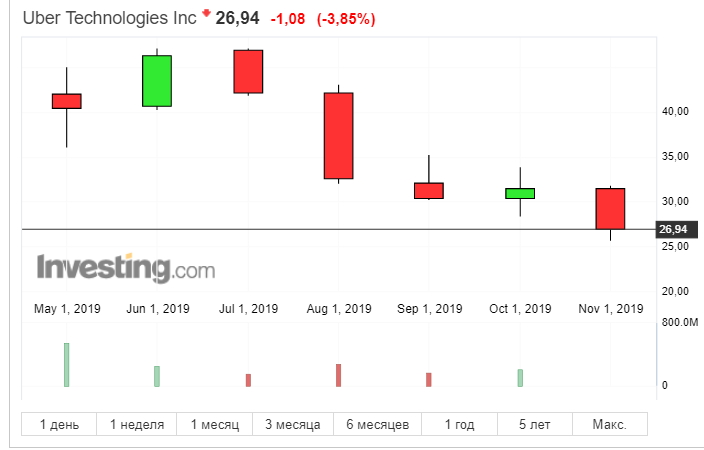Choose the 1 месяц period tab

[215, 425]
